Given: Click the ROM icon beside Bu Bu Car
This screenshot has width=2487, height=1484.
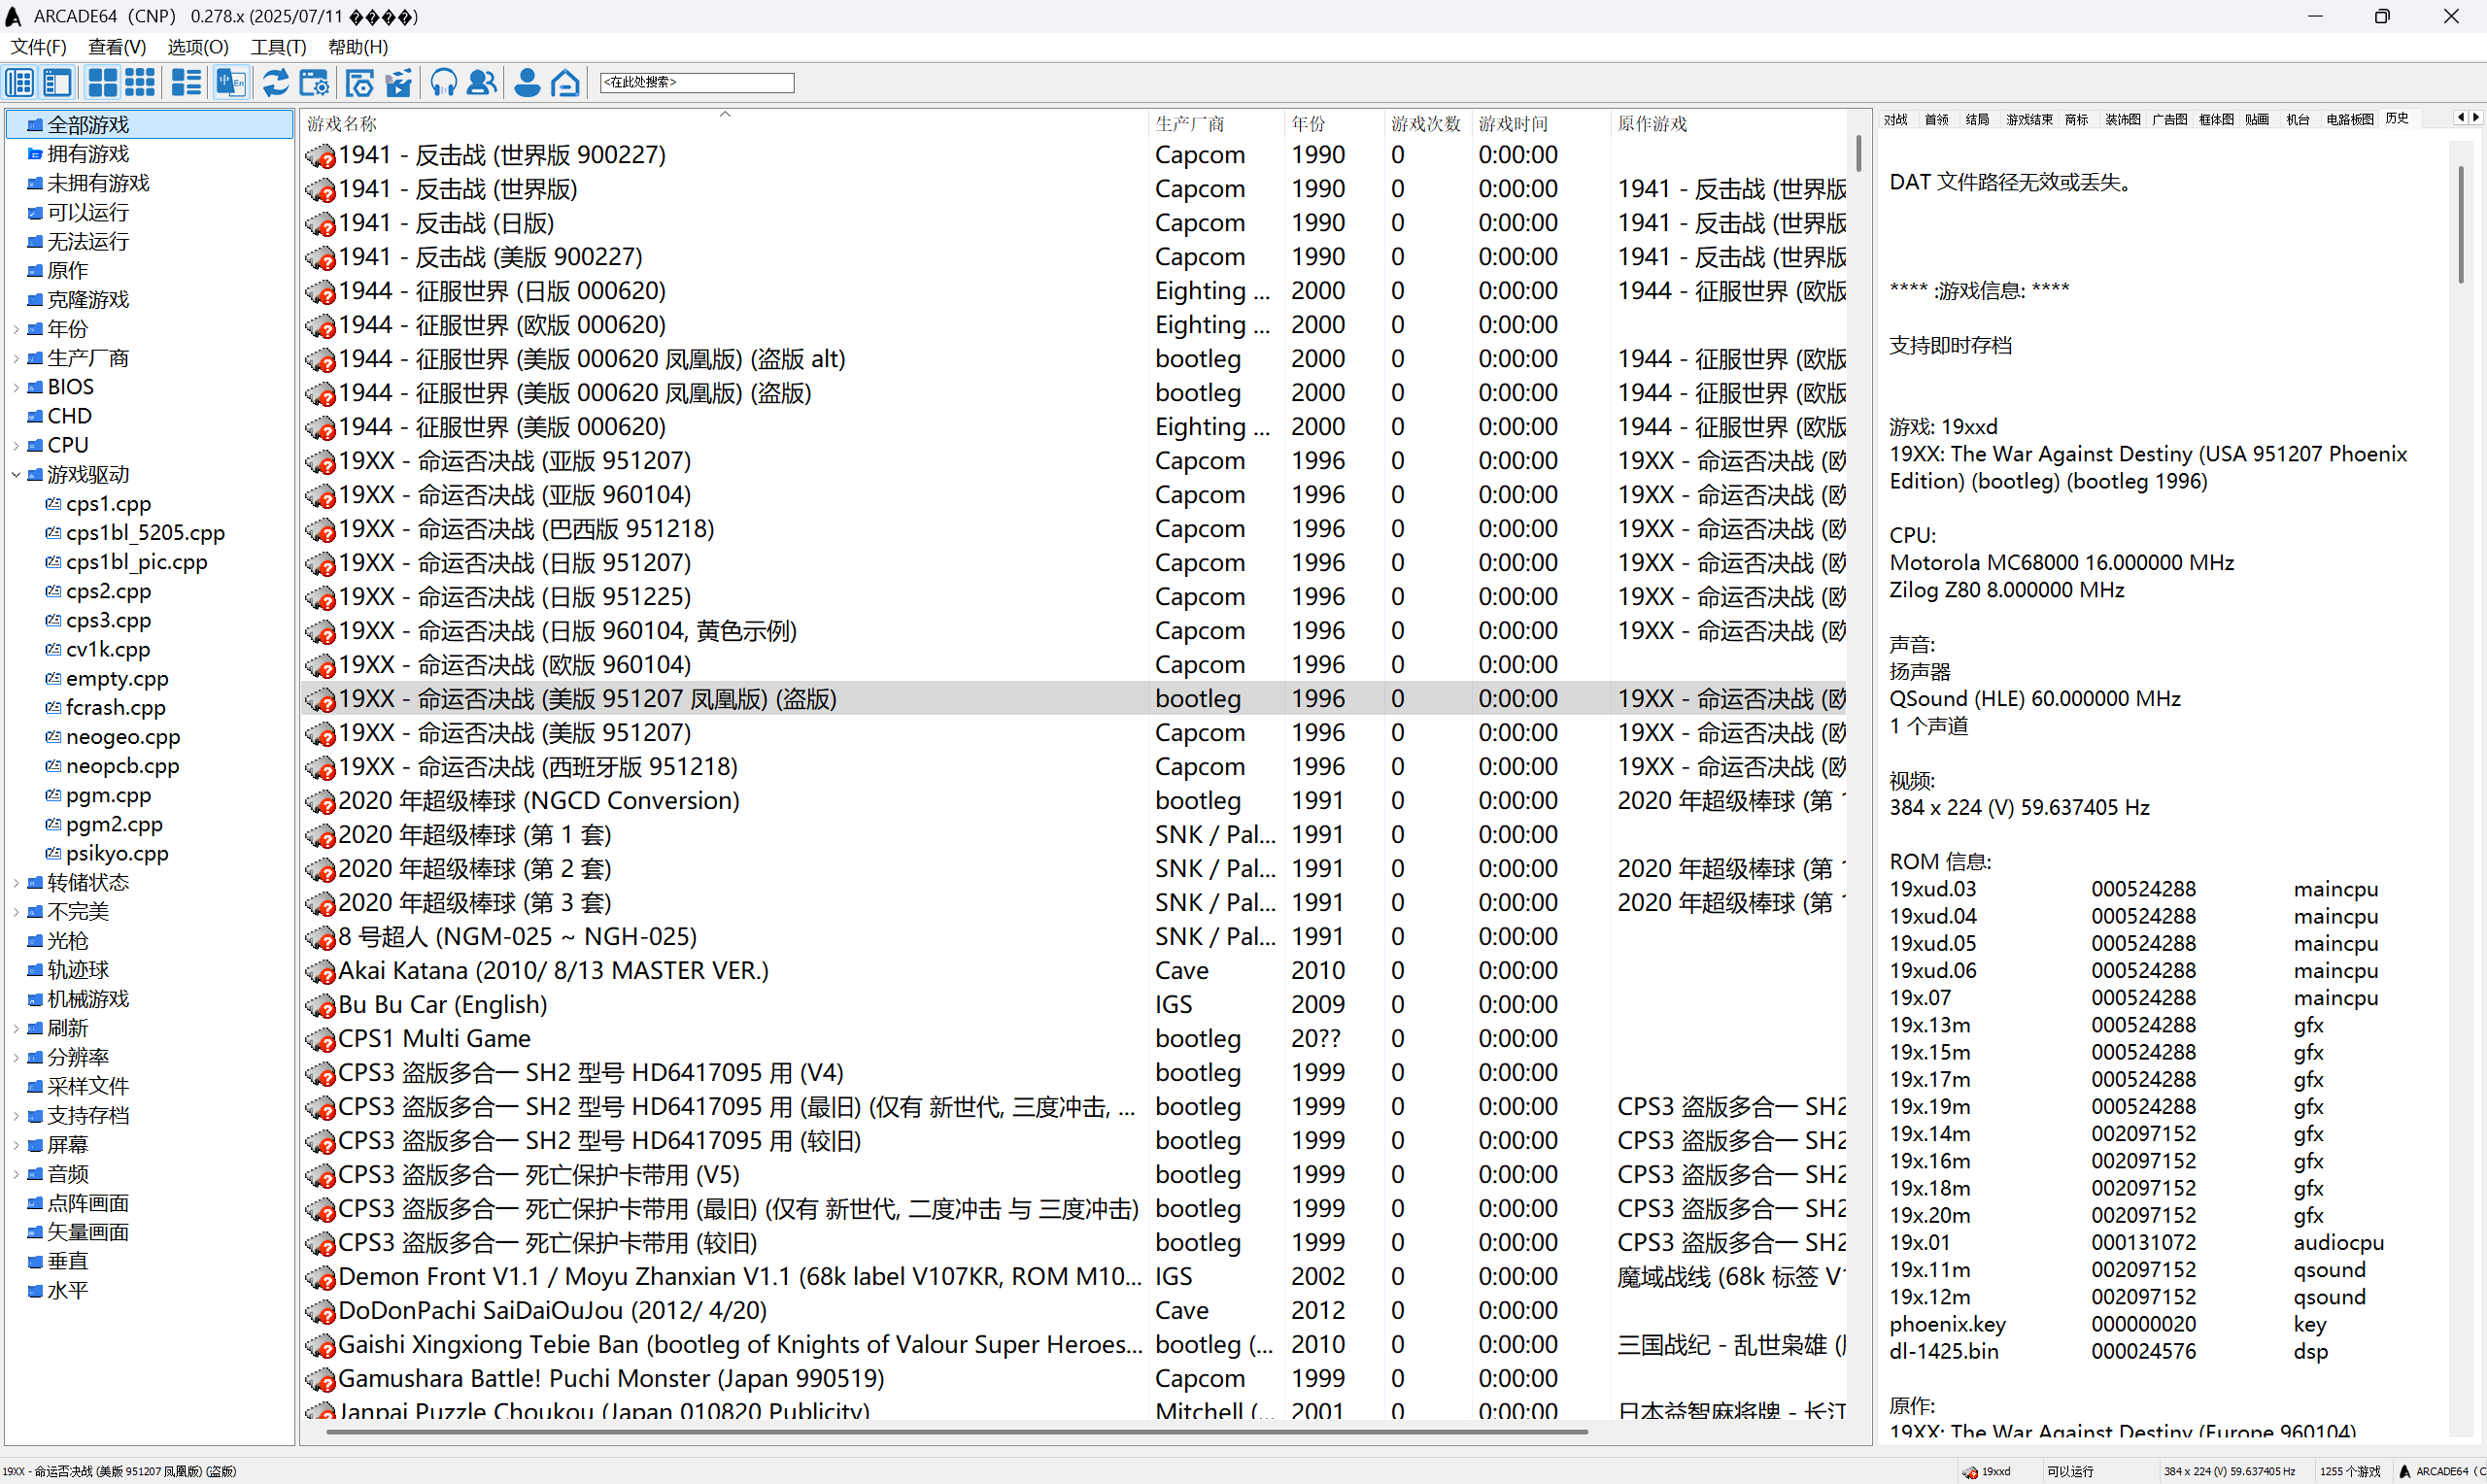Looking at the screenshot, I should [320, 1005].
